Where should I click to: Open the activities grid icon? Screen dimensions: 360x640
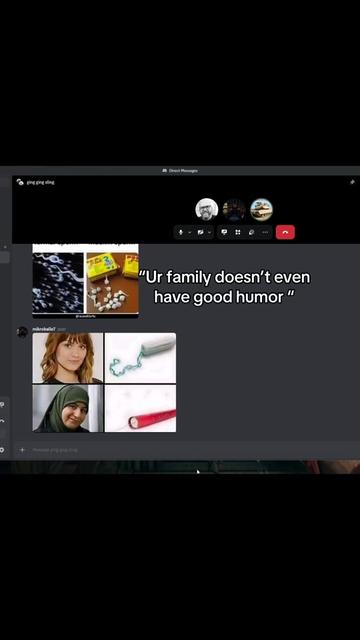click(238, 232)
